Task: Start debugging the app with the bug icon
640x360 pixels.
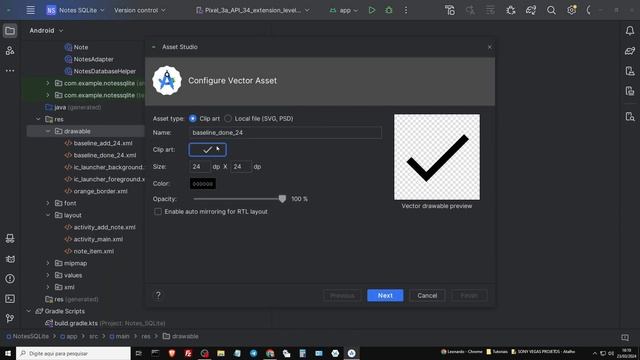Action: pyautogui.click(x=389, y=10)
